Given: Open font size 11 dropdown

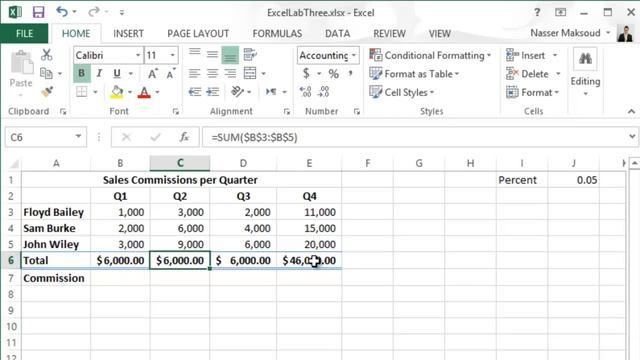Looking at the screenshot, I should pos(173,55).
